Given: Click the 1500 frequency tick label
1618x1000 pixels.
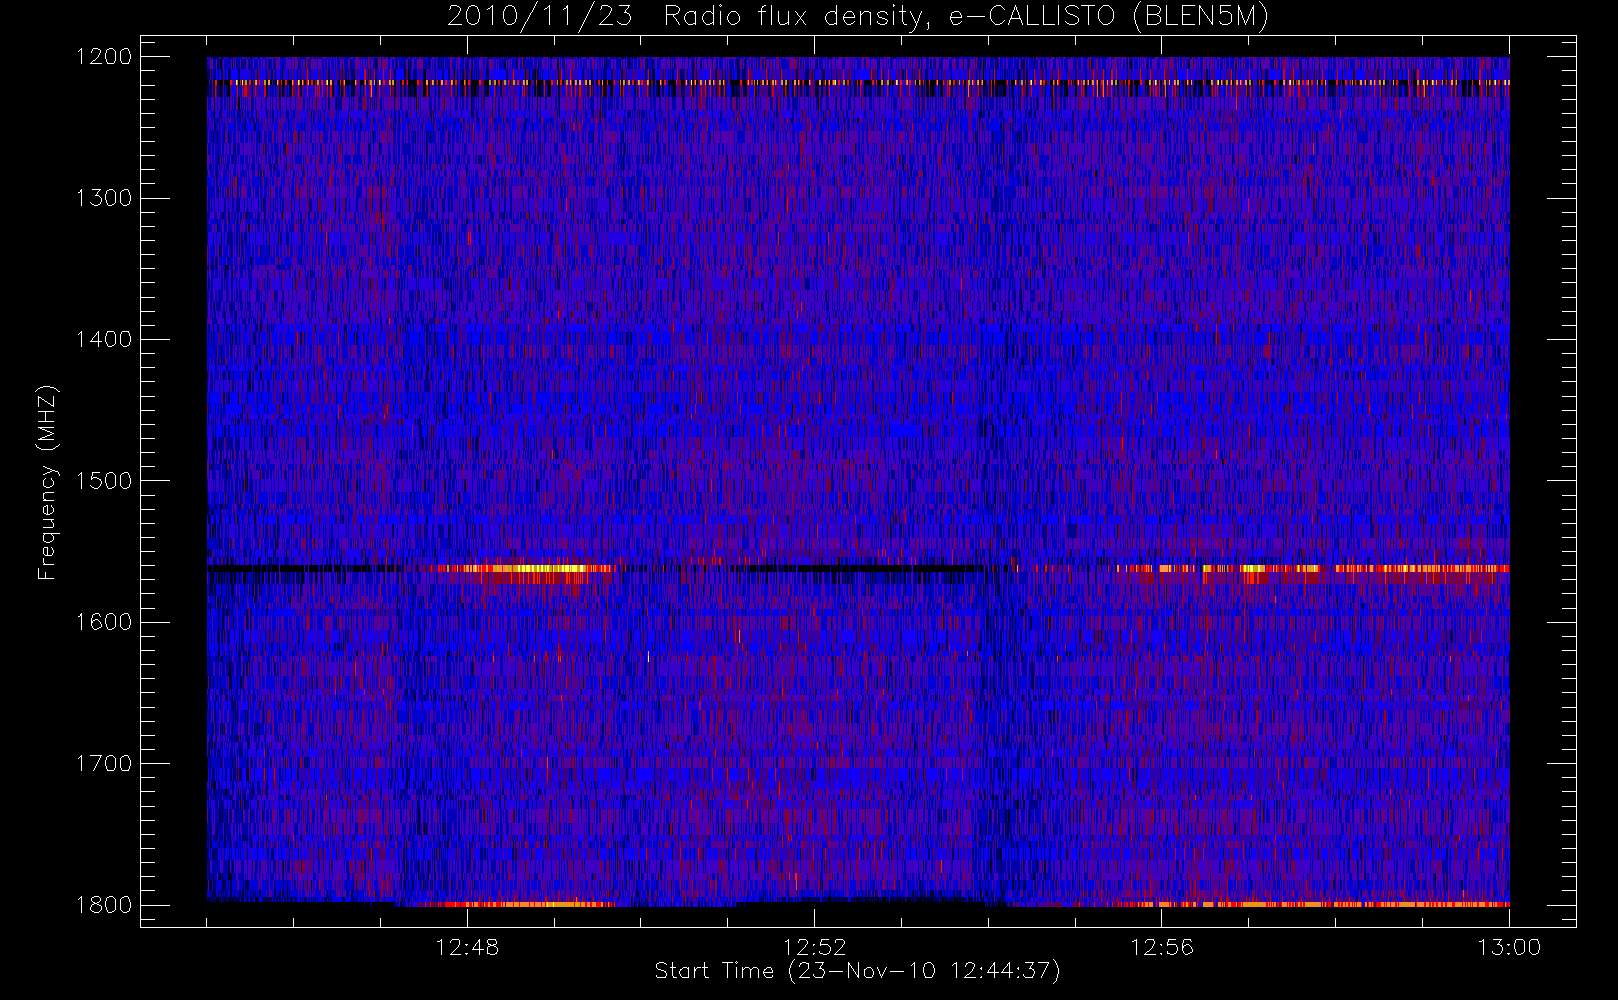Looking at the screenshot, I should coord(104,481).
